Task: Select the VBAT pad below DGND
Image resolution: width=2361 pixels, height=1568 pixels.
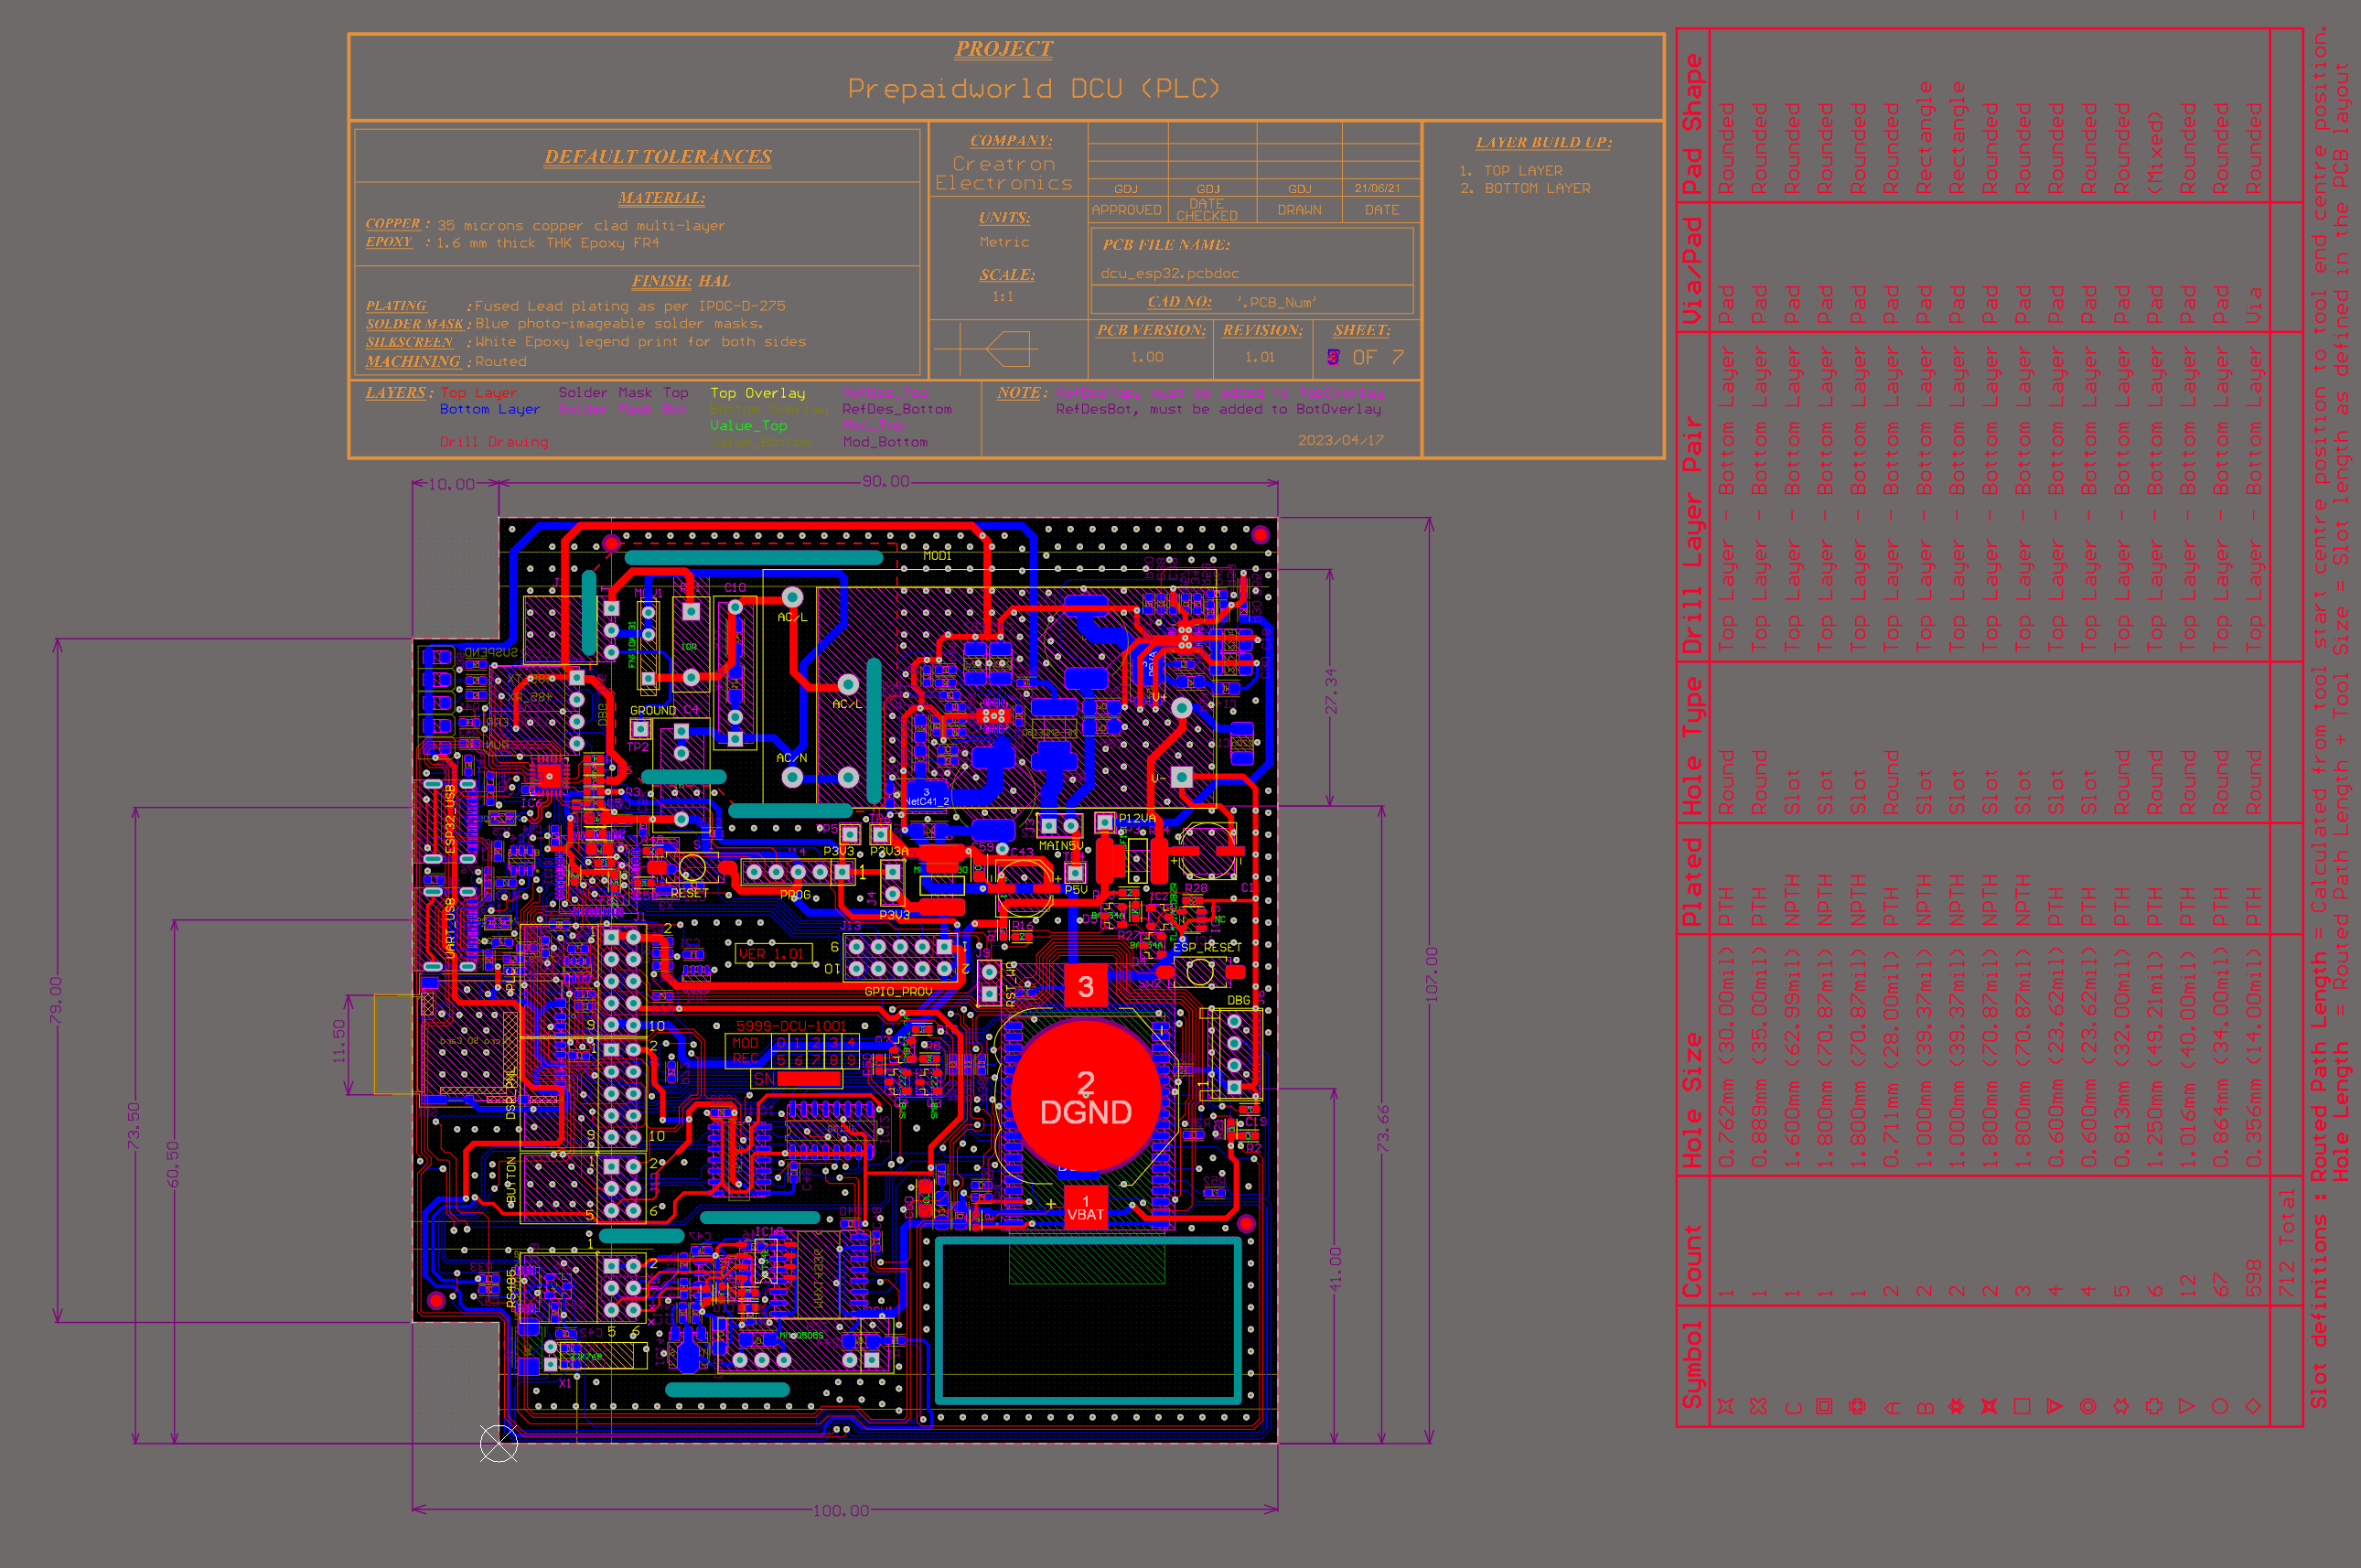Action: click(x=1085, y=1207)
